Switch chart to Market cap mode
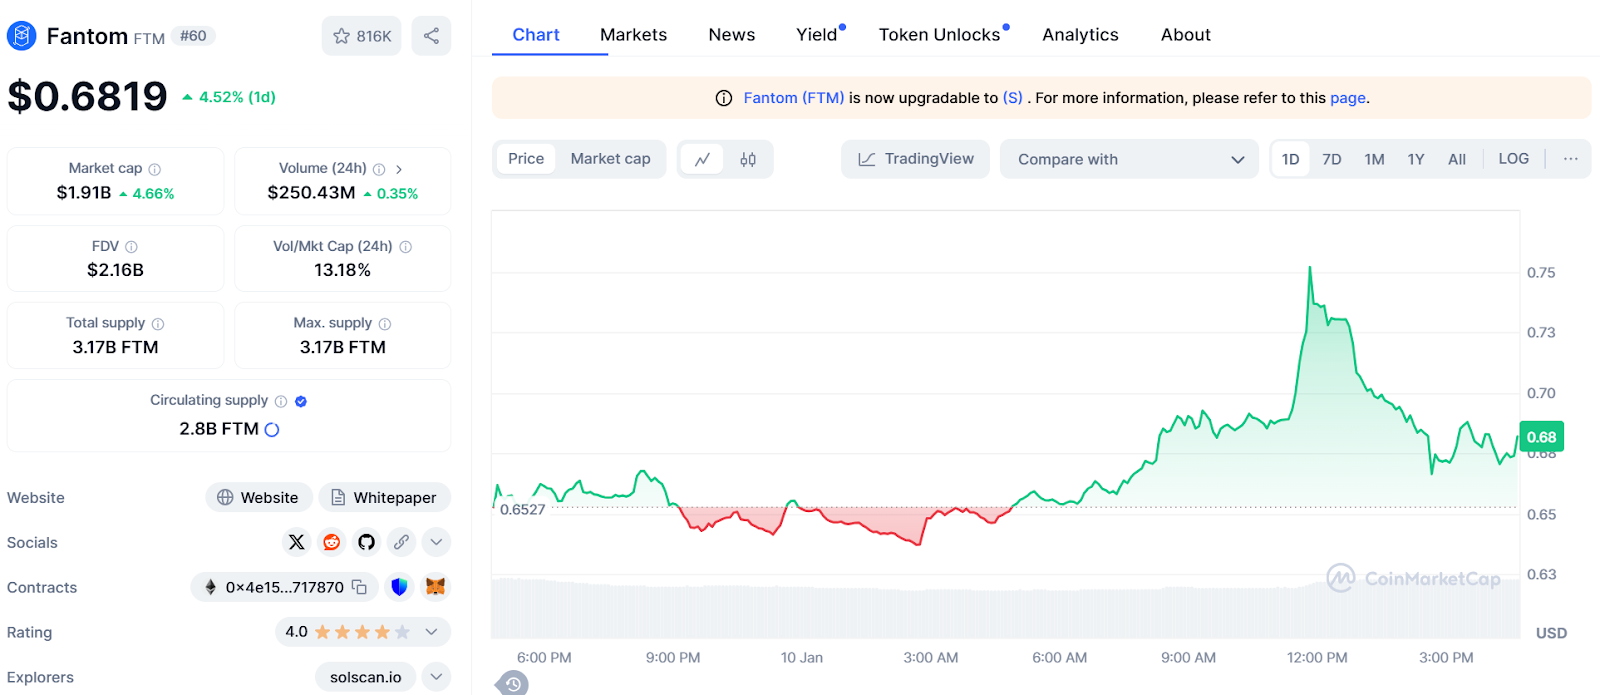Image resolution: width=1600 pixels, height=695 pixels. (610, 159)
